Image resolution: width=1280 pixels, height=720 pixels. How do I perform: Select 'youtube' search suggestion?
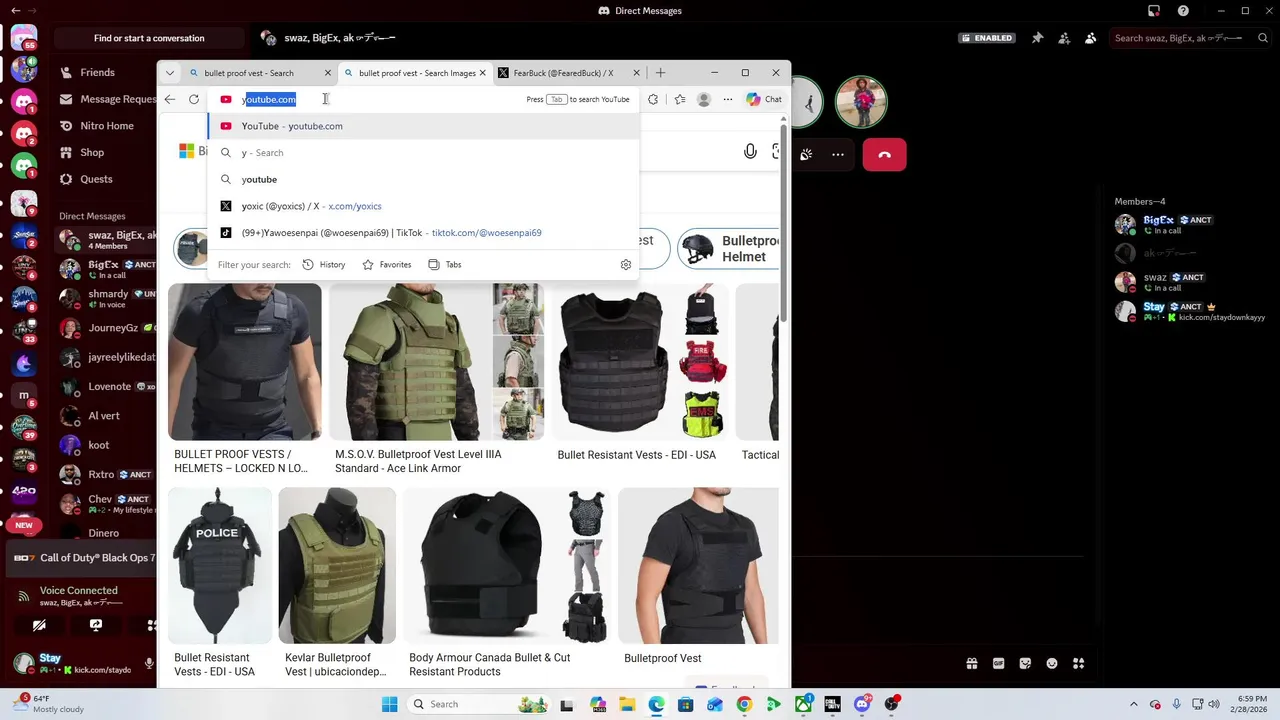(423, 179)
